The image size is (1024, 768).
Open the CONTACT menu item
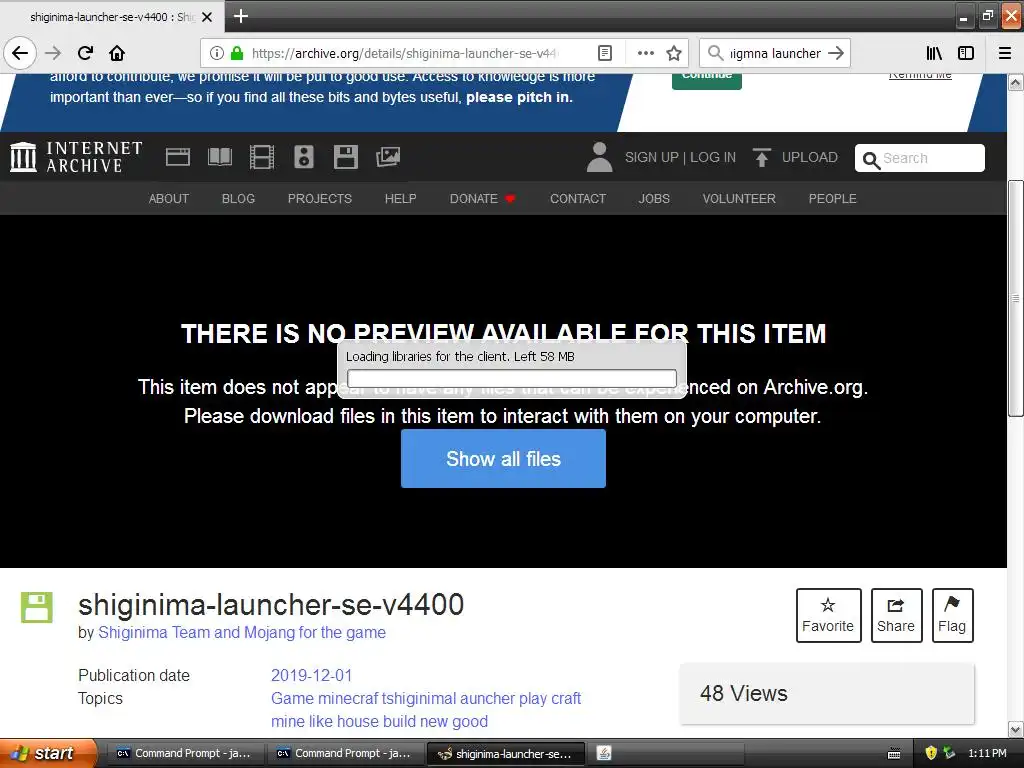click(x=578, y=199)
